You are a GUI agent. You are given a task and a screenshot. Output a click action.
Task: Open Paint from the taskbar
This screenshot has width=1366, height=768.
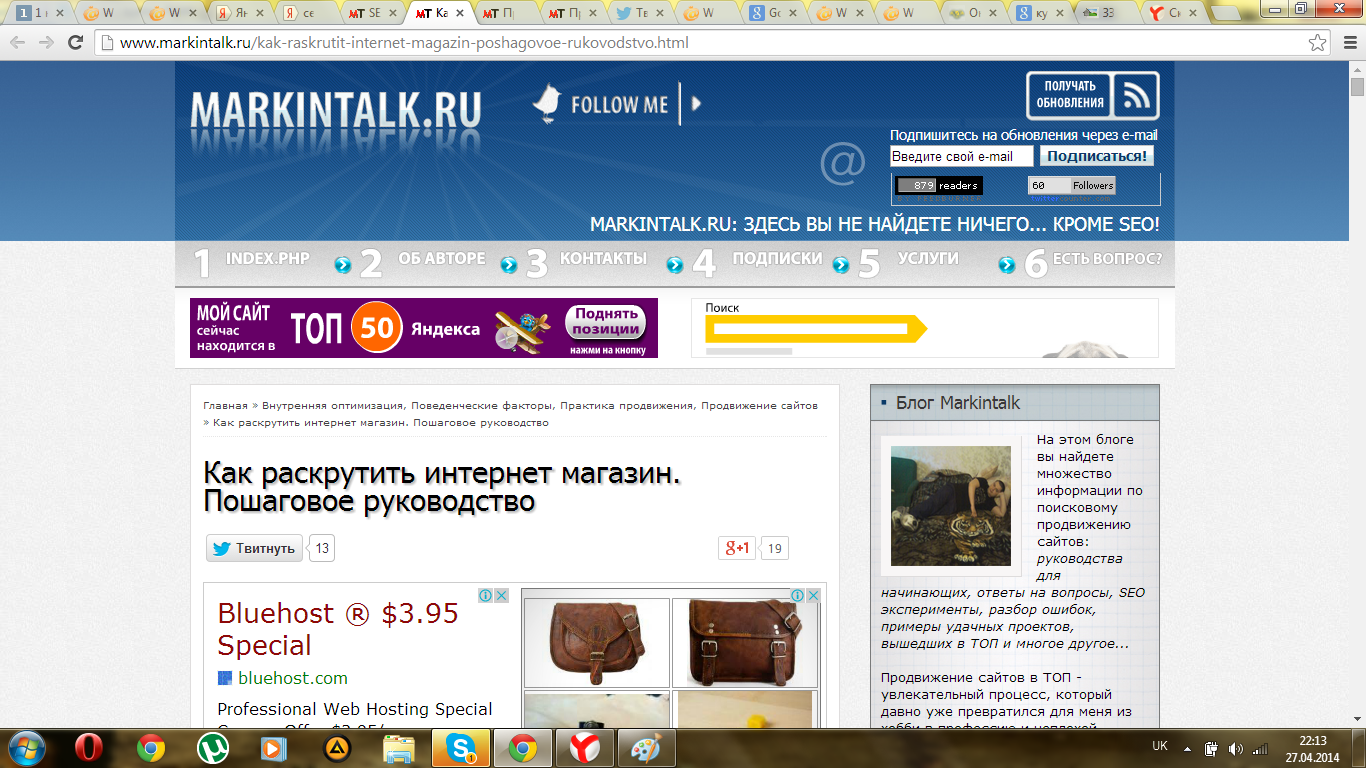pyautogui.click(x=647, y=748)
